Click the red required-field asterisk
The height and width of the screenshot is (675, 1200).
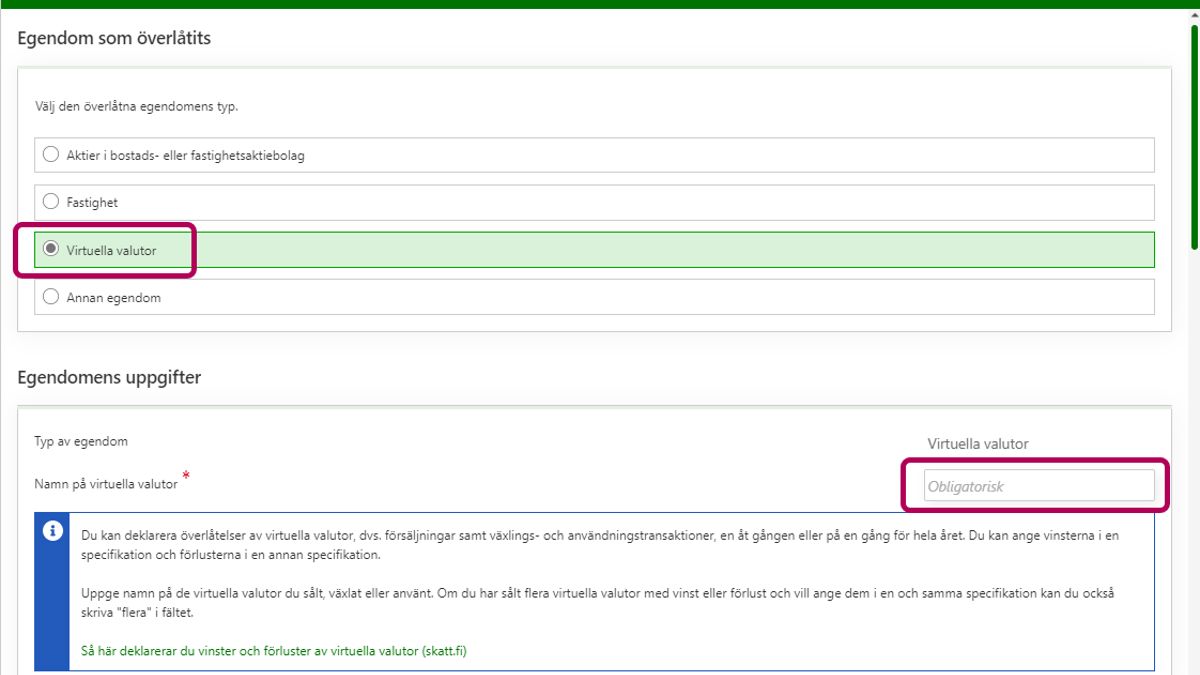coord(186,477)
